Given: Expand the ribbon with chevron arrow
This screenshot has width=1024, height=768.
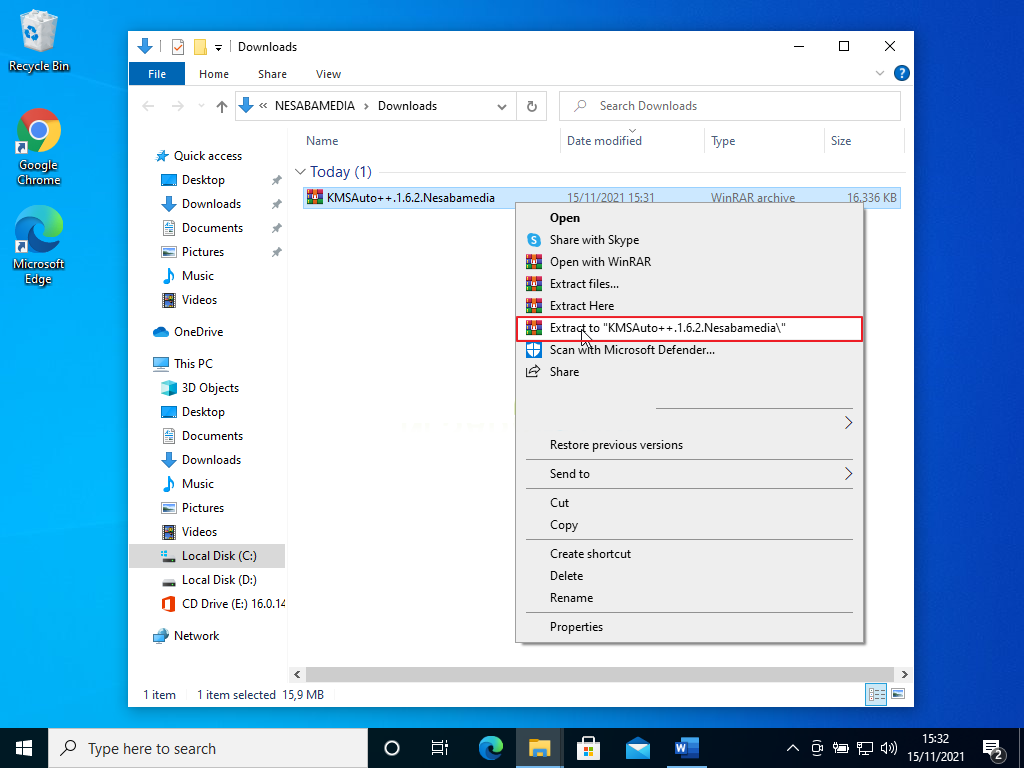Looking at the screenshot, I should tap(880, 73).
